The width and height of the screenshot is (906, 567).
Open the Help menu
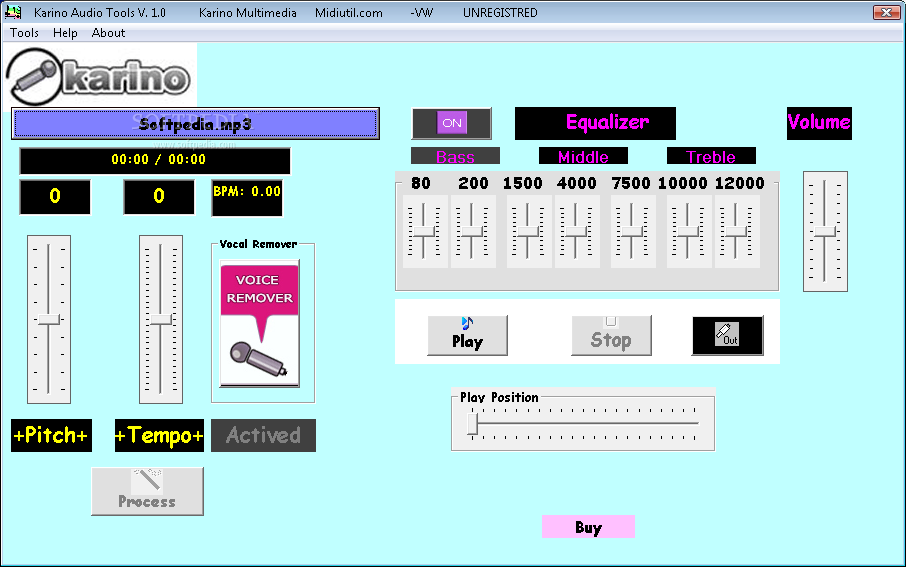65,33
